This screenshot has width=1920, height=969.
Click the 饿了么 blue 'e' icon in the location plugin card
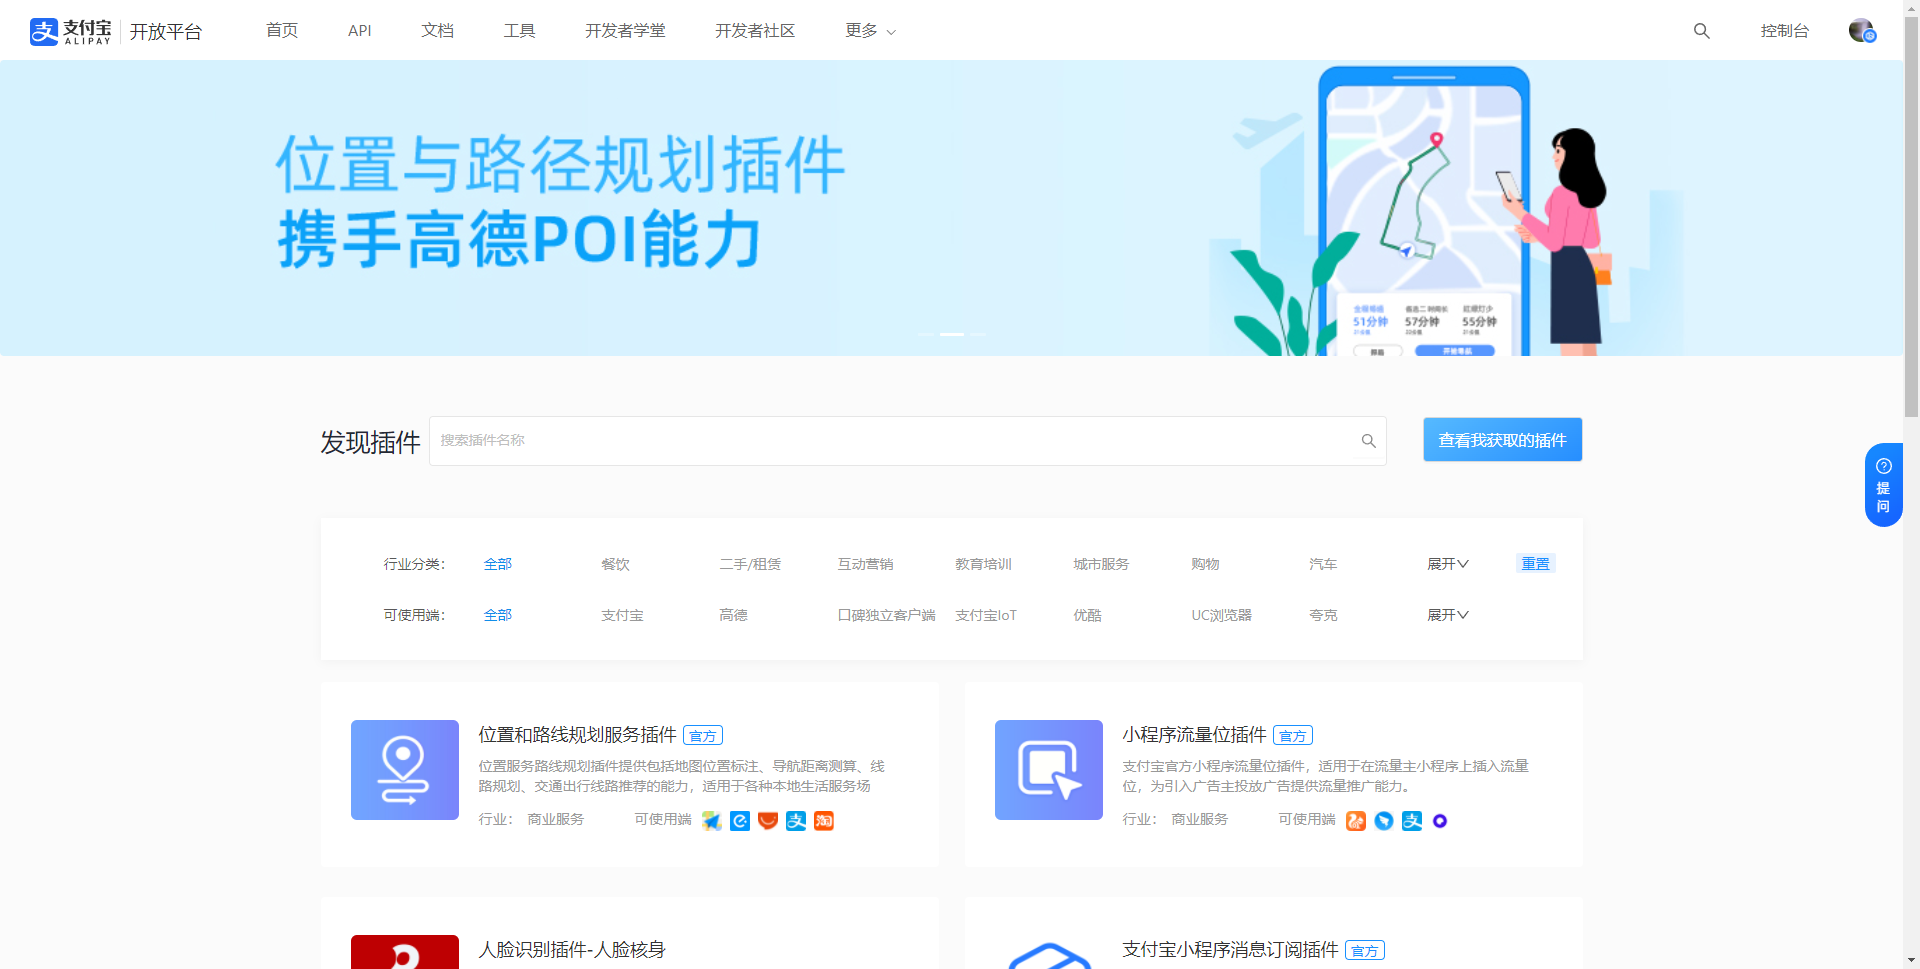coord(740,821)
